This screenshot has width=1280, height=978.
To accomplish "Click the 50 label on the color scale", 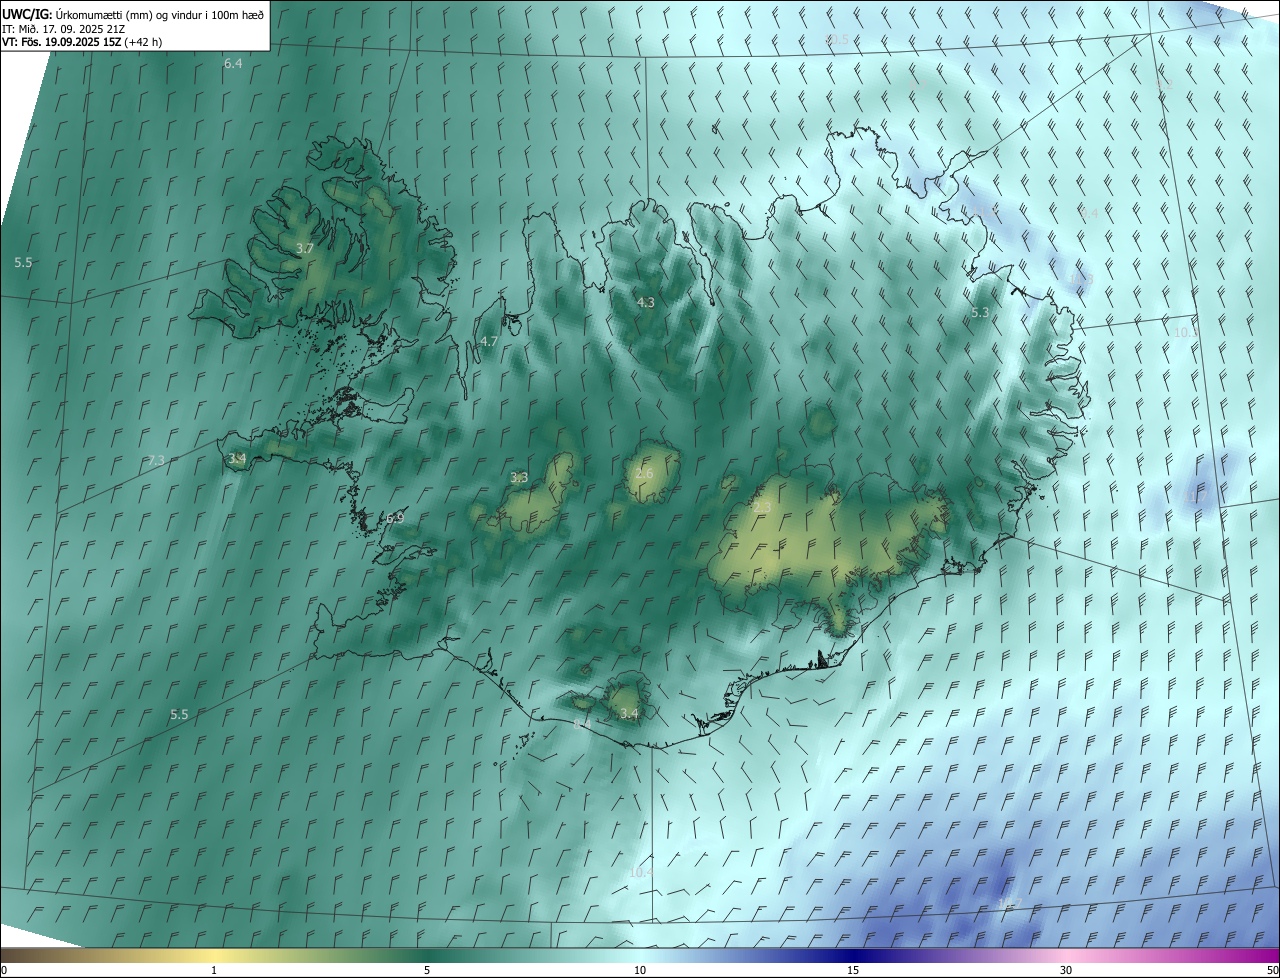I will coord(1272,970).
